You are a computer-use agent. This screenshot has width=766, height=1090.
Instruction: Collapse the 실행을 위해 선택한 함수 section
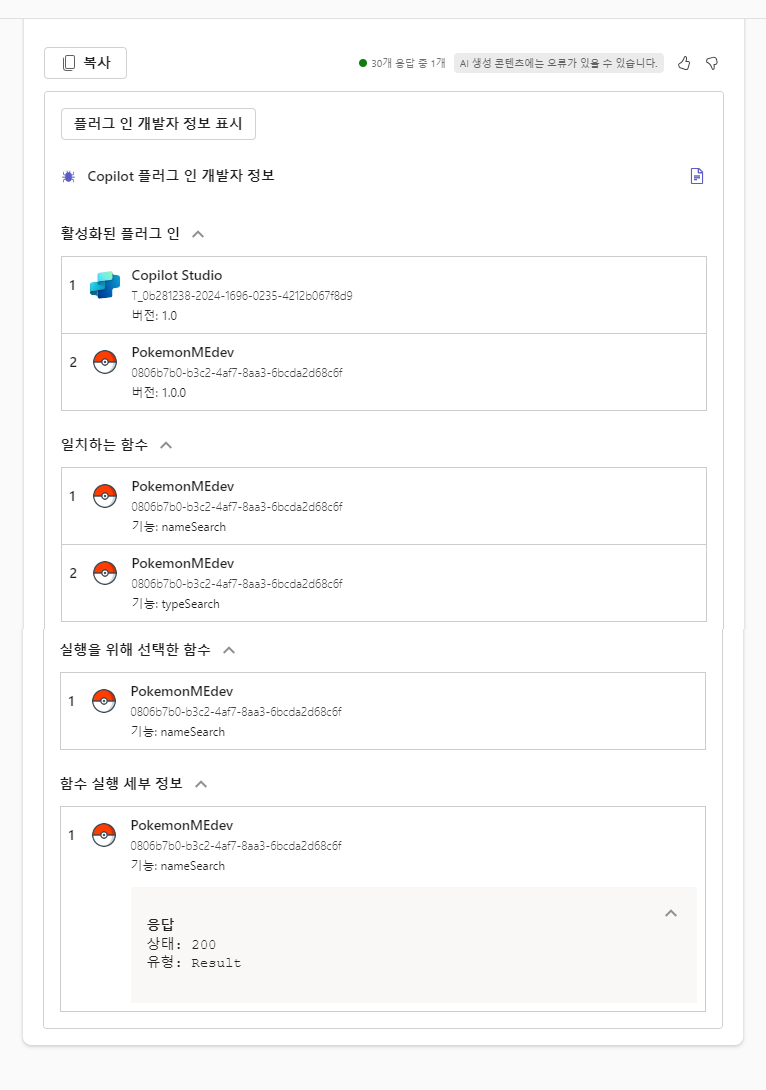(229, 650)
